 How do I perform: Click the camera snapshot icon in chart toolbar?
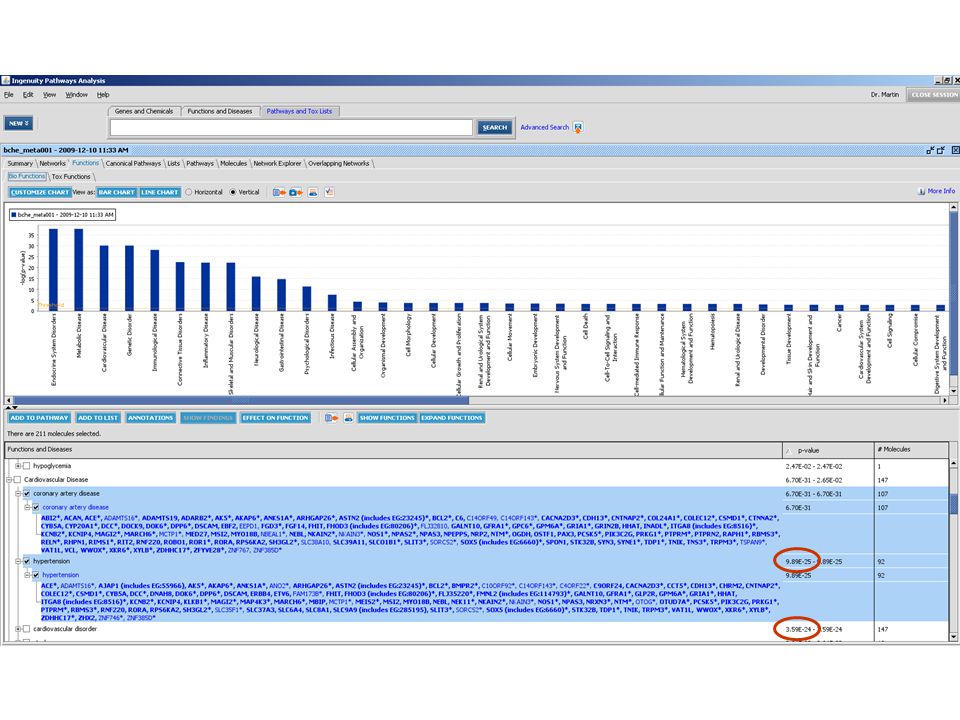tap(296, 192)
